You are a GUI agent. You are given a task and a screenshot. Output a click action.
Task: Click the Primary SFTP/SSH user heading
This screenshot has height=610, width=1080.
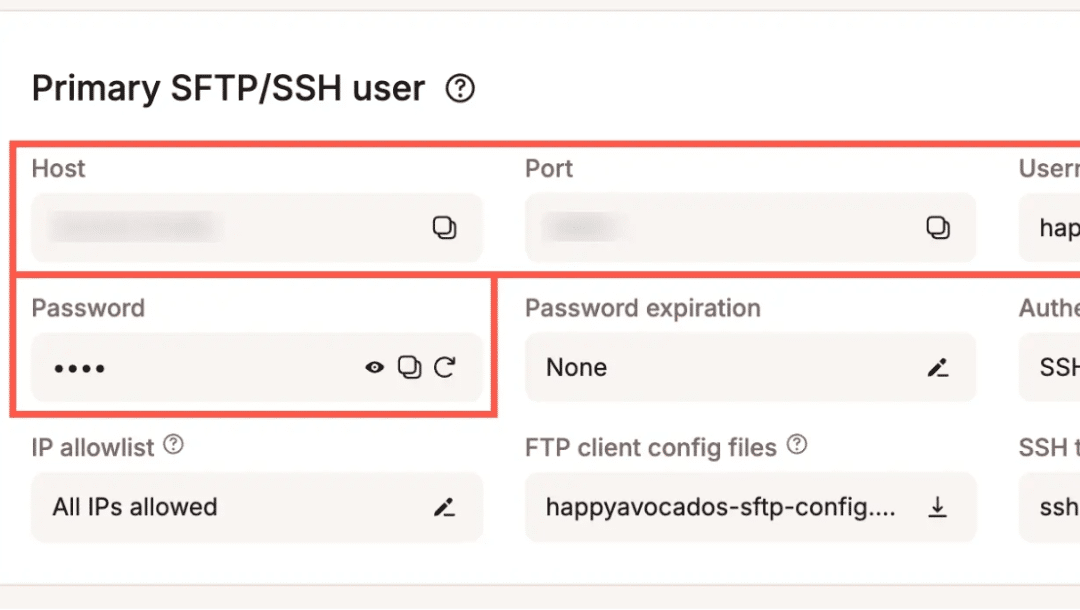[228, 88]
